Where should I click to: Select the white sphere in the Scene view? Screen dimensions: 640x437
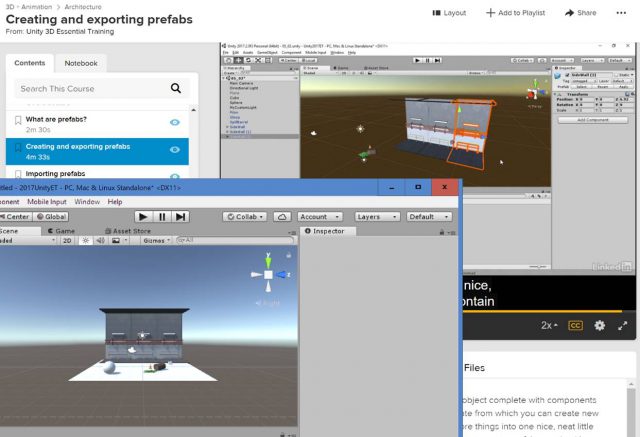pos(109,367)
